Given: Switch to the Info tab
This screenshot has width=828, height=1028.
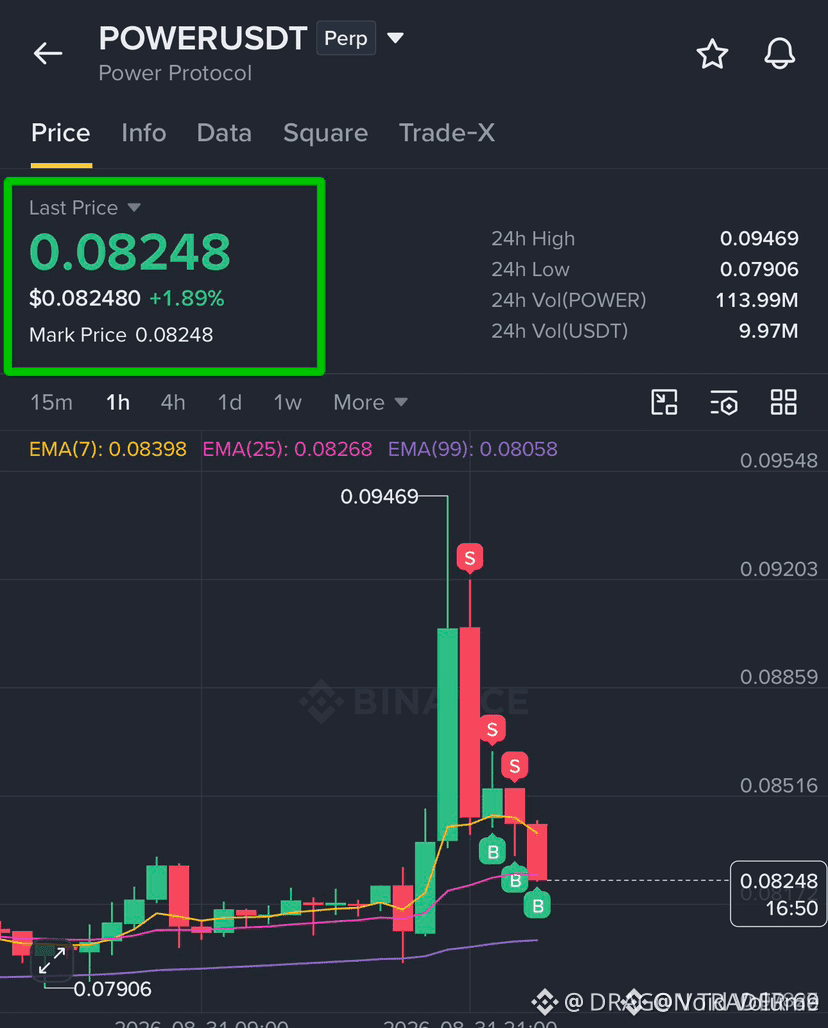Looking at the screenshot, I should click(x=144, y=133).
